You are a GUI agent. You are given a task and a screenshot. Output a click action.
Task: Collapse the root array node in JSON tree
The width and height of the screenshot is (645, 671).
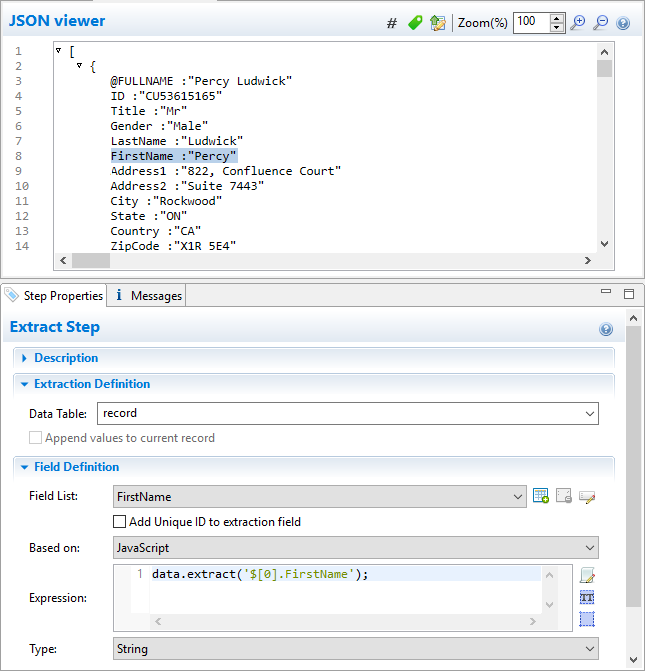tap(59, 50)
